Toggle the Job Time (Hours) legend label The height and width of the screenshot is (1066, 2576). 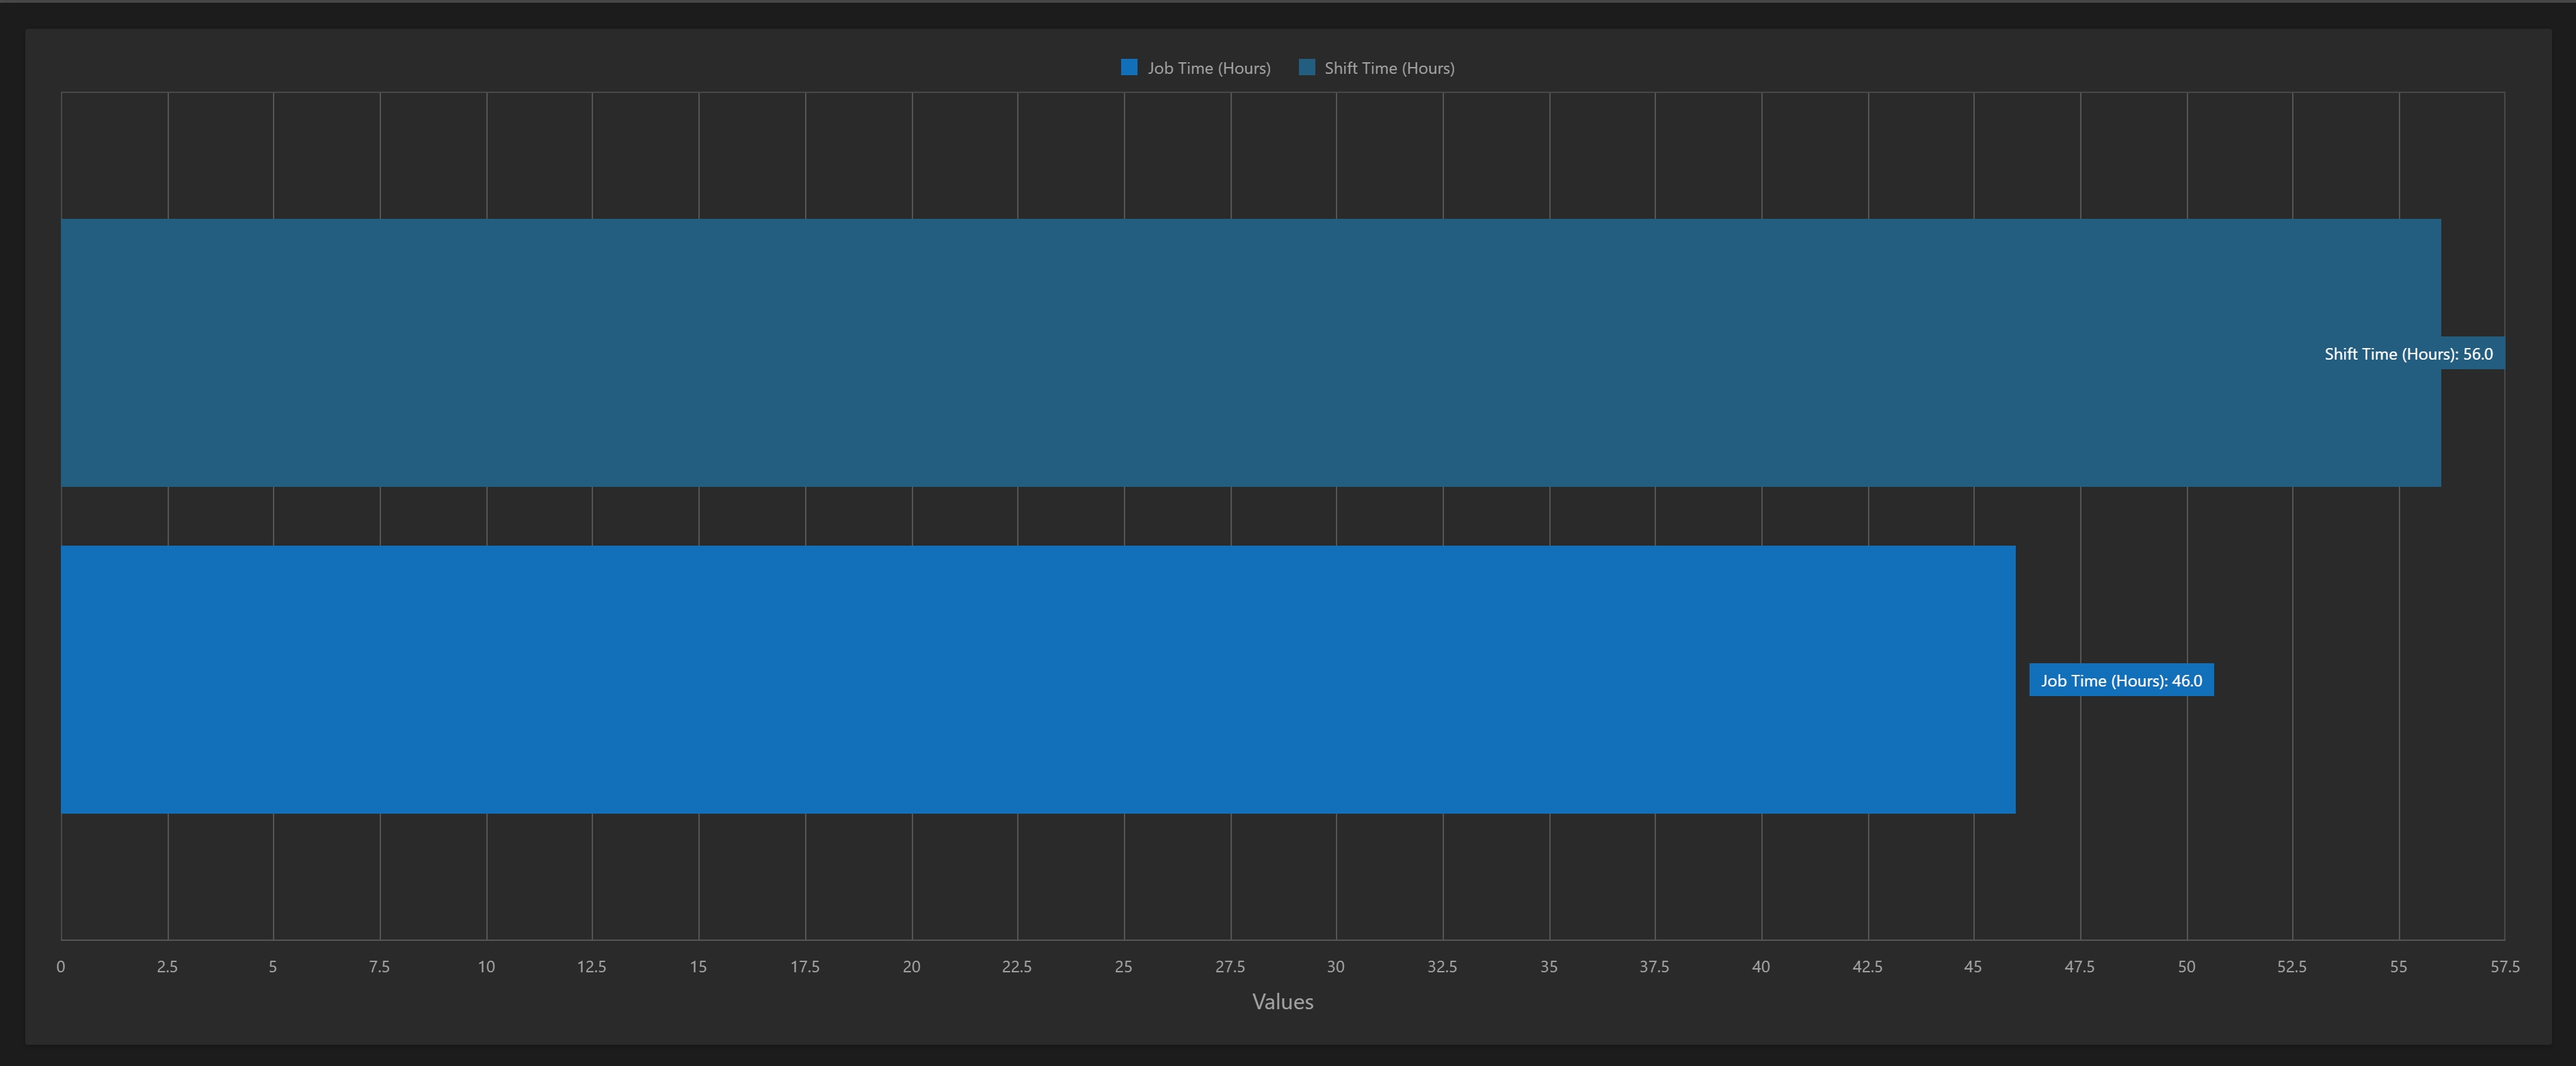[1208, 68]
